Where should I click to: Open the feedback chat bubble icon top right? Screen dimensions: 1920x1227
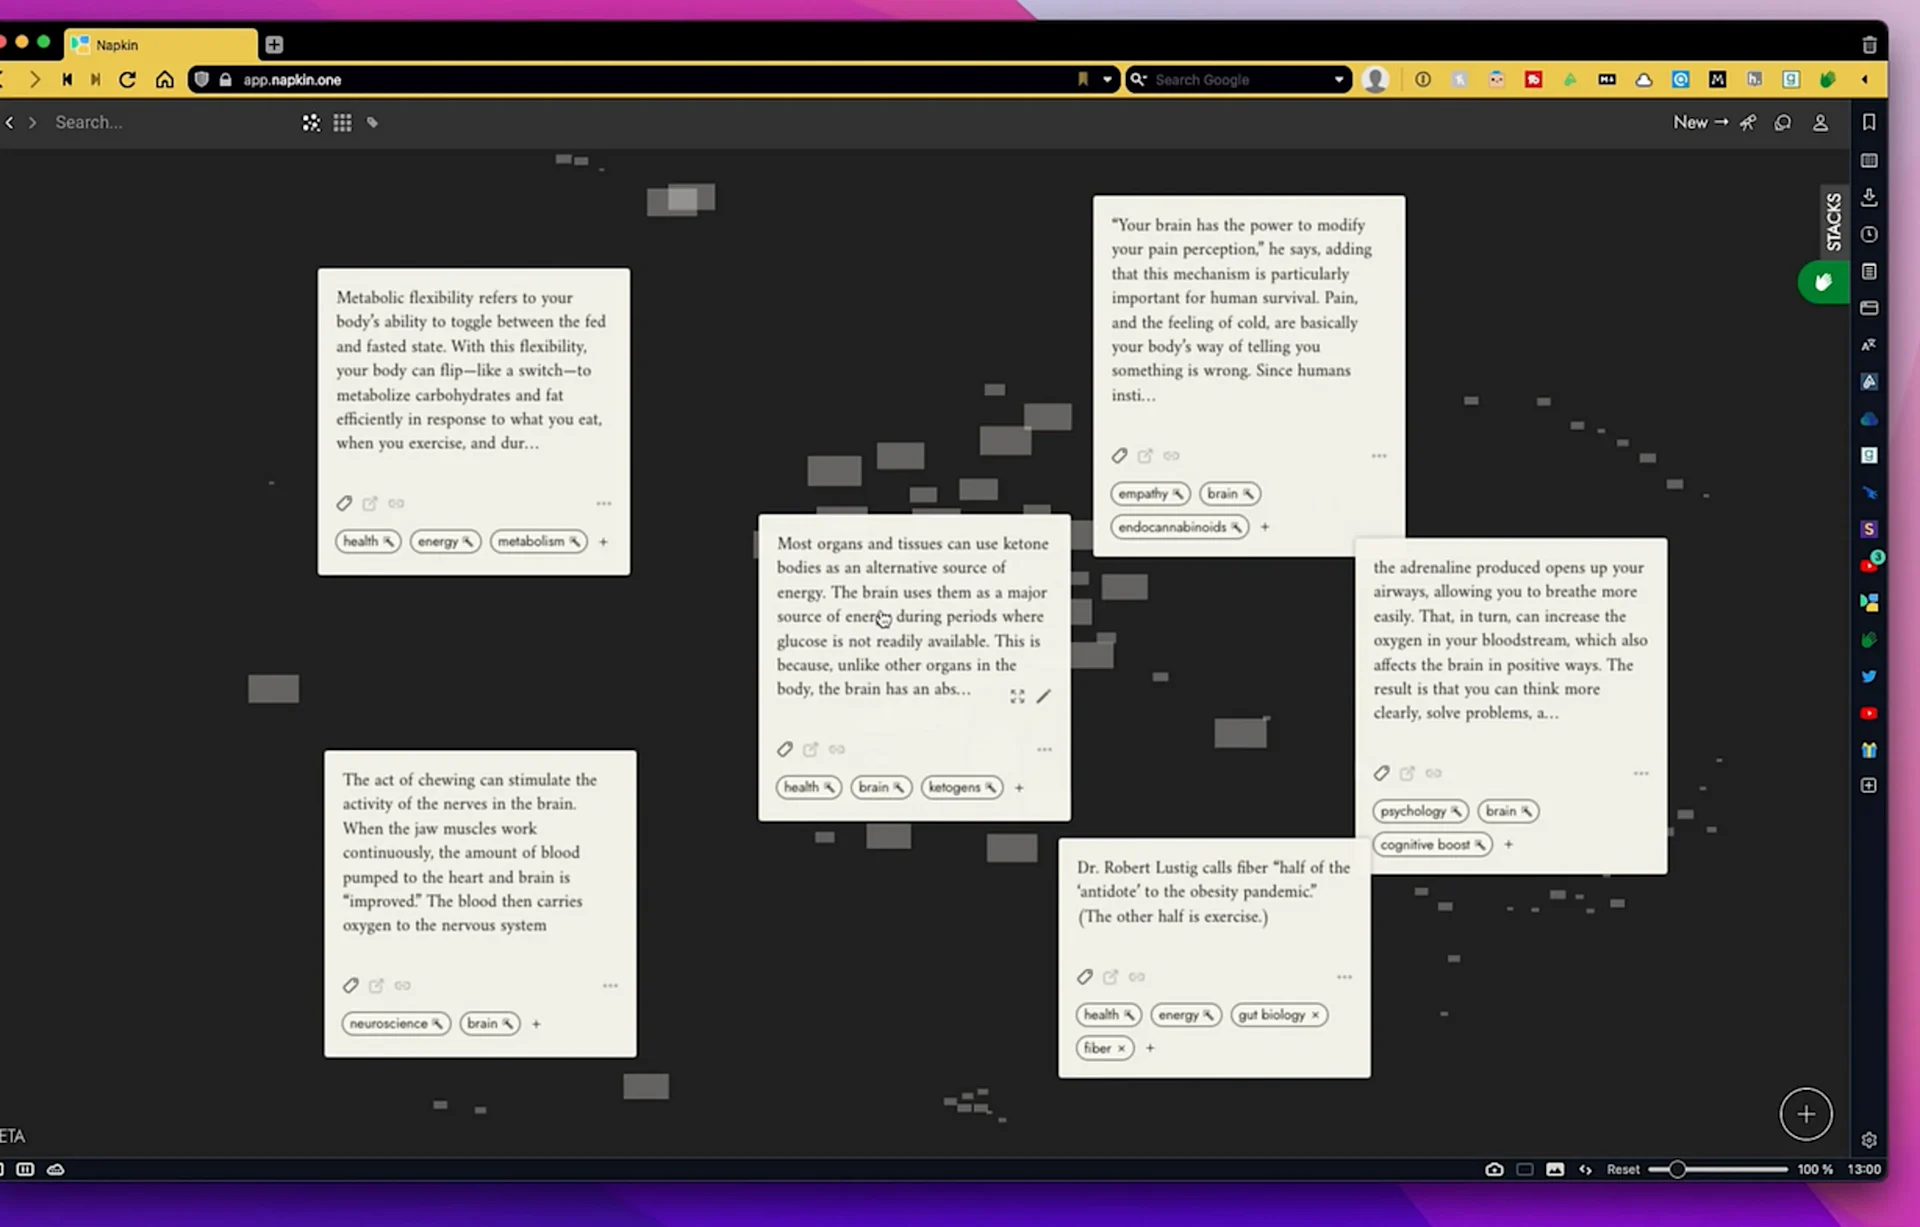click(1783, 122)
